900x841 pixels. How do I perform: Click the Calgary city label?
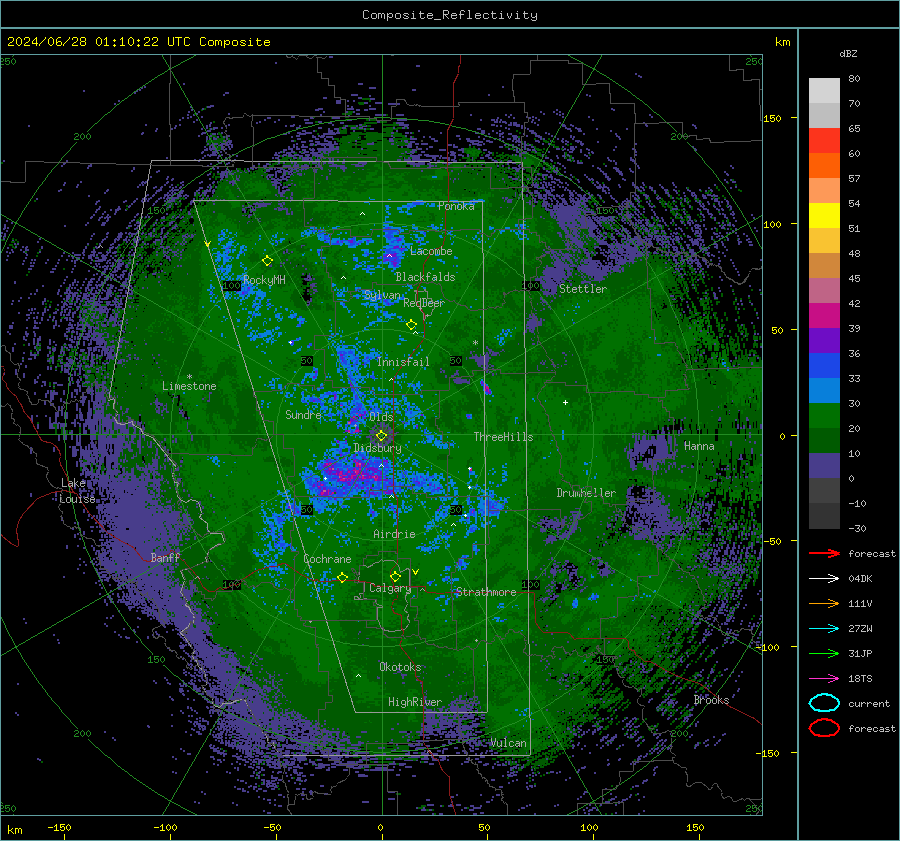click(390, 588)
